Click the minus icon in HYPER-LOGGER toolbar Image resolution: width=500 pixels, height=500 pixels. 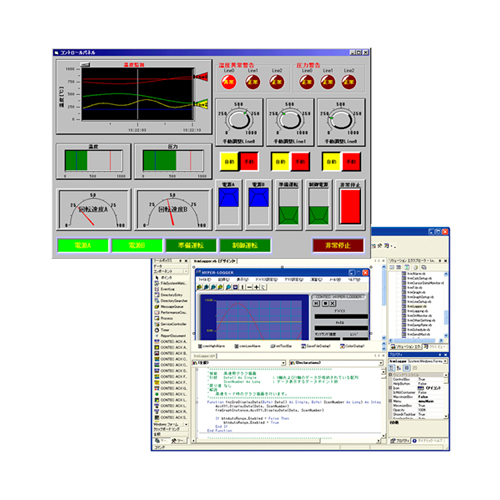coord(250,287)
